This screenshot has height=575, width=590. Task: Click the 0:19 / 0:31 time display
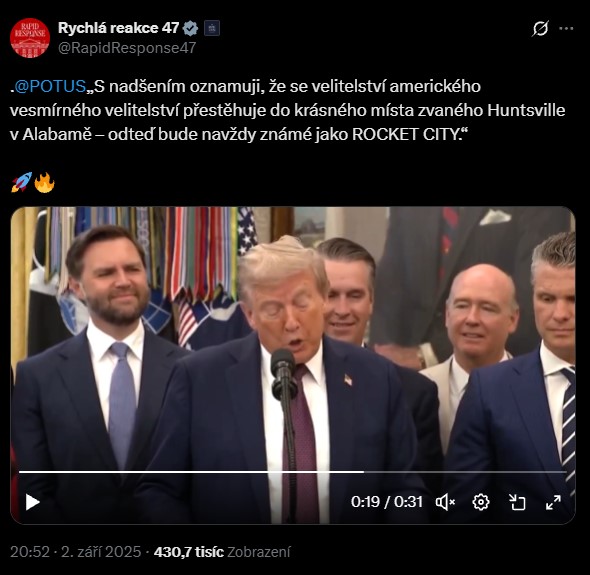[x=386, y=502]
